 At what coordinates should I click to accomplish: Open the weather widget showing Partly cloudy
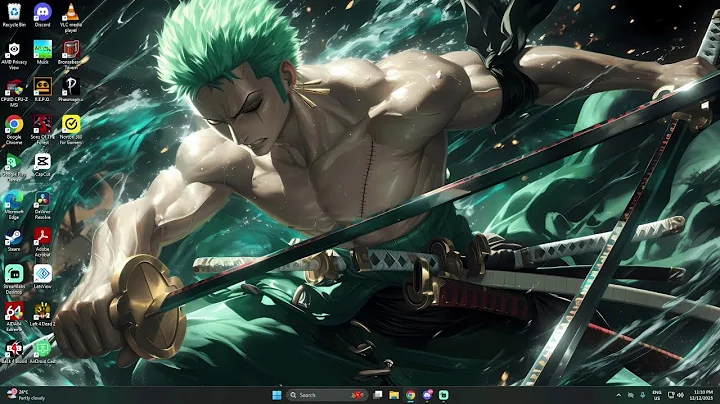(26, 395)
